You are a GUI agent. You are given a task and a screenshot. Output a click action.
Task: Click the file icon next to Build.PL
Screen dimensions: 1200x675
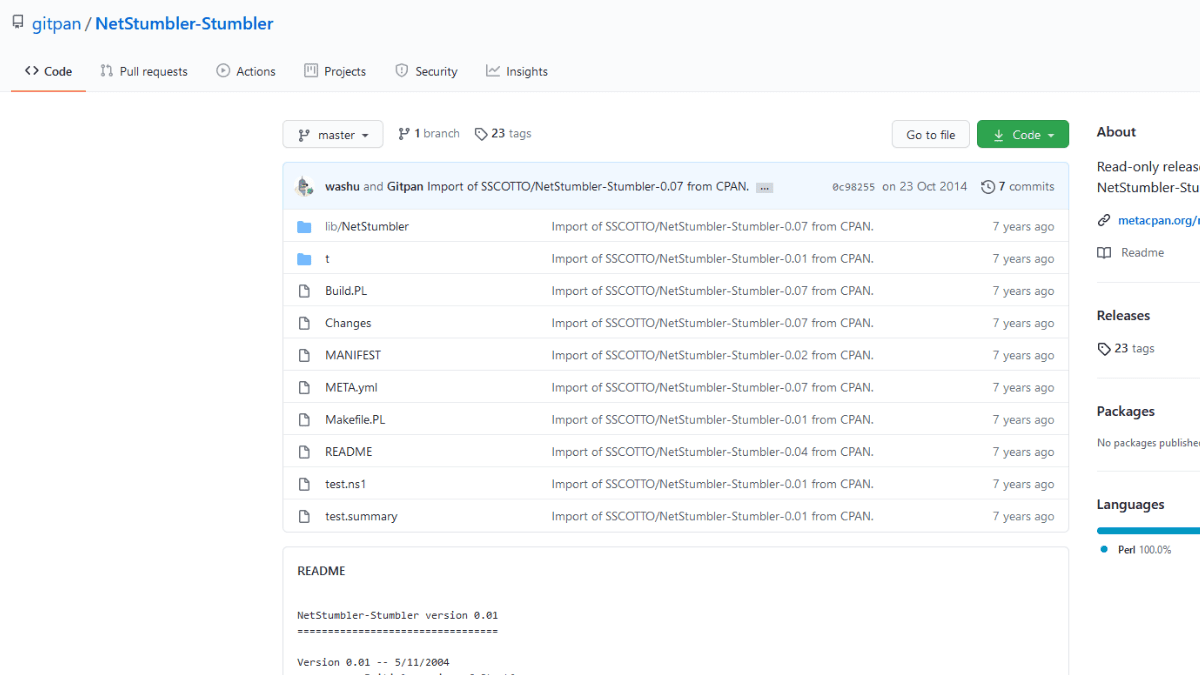pyautogui.click(x=305, y=291)
